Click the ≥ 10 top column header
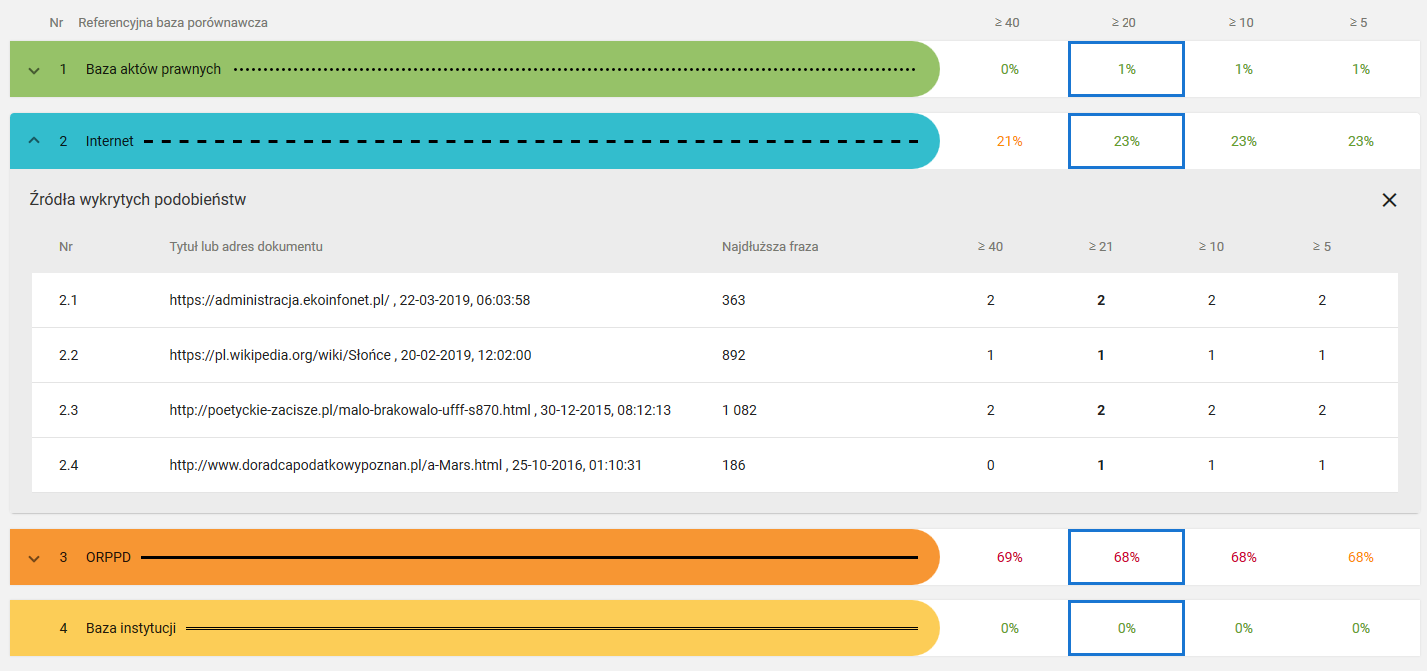The width and height of the screenshot is (1427, 671). coord(1241,22)
